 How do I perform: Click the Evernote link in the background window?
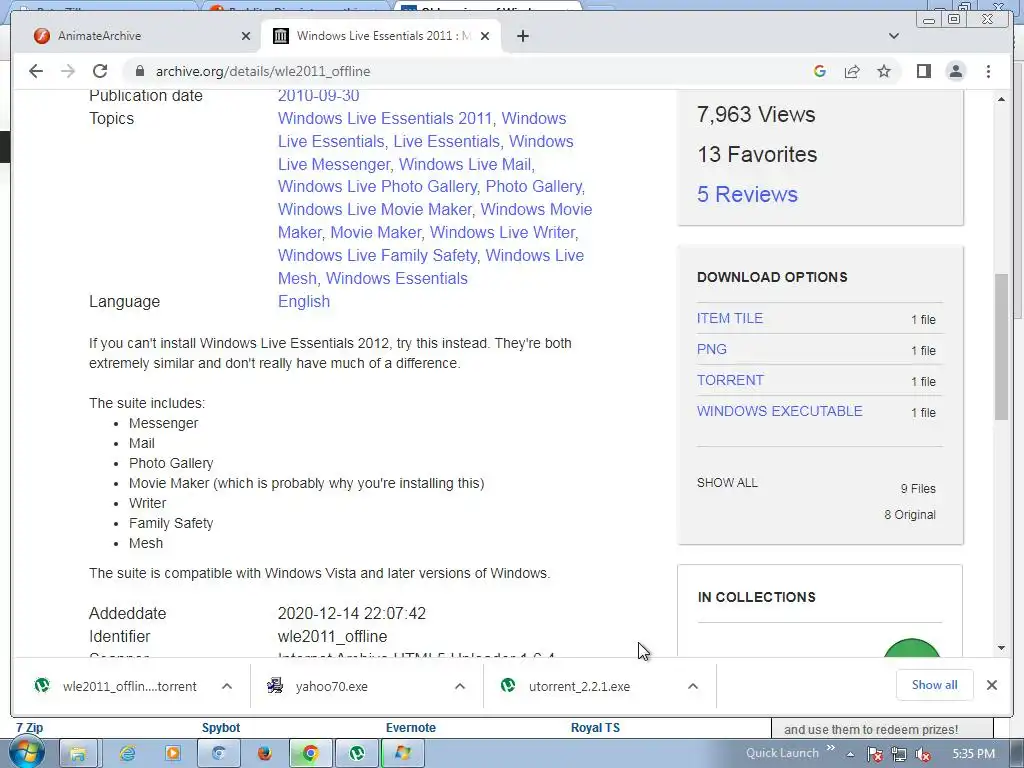pyautogui.click(x=410, y=728)
